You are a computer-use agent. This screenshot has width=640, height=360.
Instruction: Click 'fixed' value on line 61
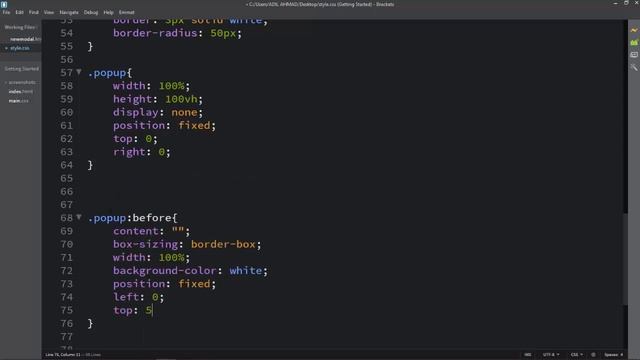coord(194,125)
